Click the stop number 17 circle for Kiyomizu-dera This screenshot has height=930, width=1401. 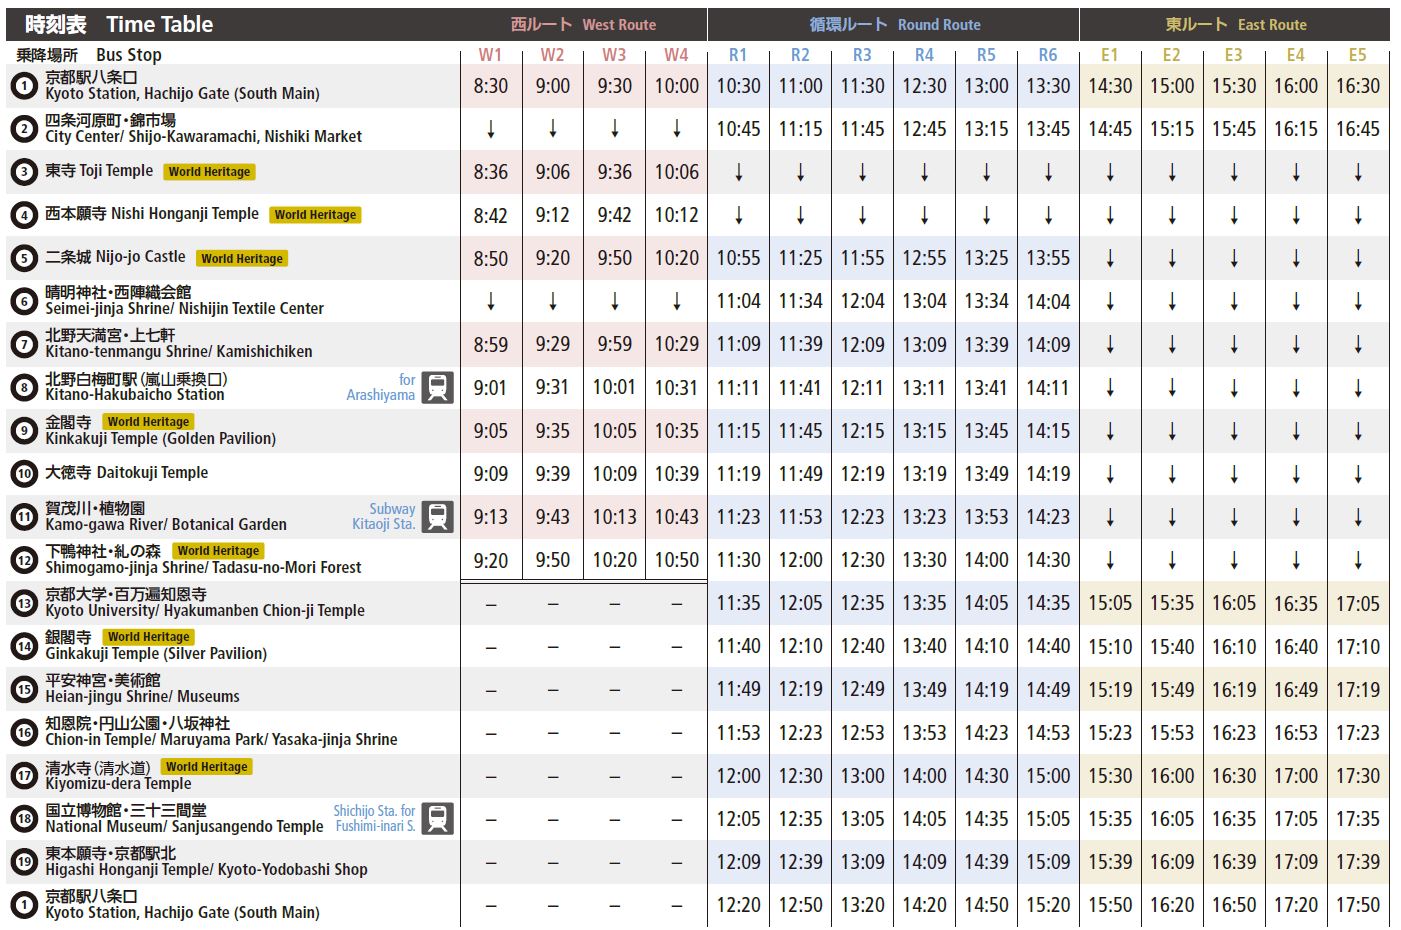pyautogui.click(x=24, y=775)
